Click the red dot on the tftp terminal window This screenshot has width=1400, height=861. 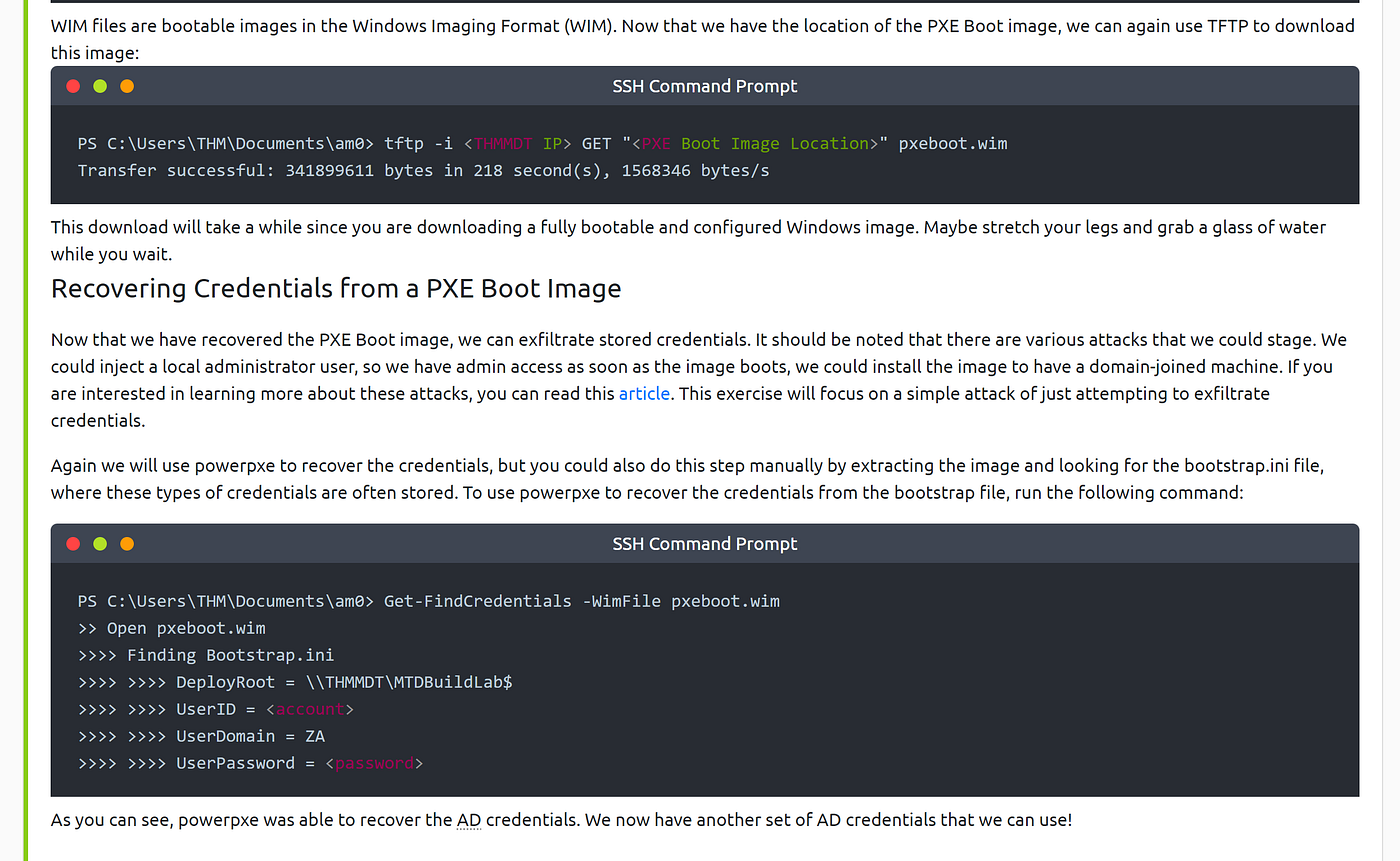pos(73,86)
